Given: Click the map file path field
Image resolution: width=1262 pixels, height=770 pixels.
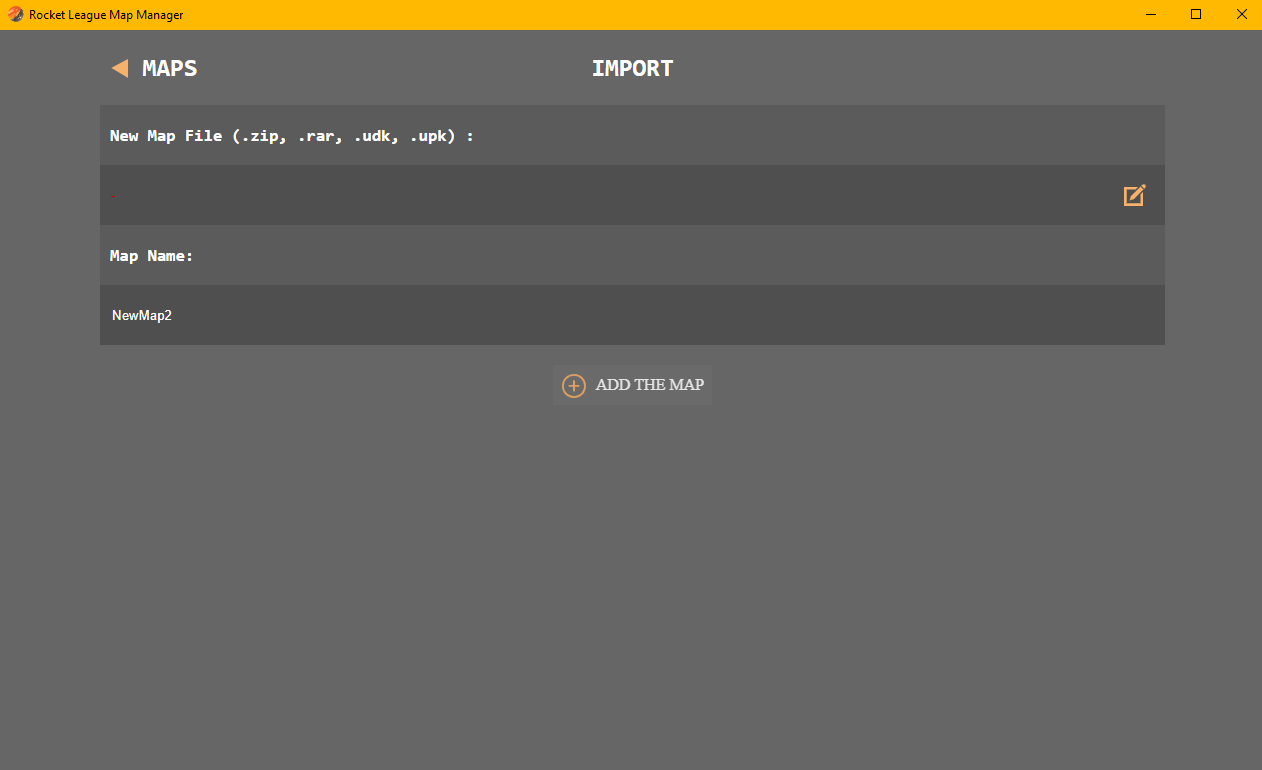Looking at the screenshot, I should pyautogui.click(x=632, y=195).
